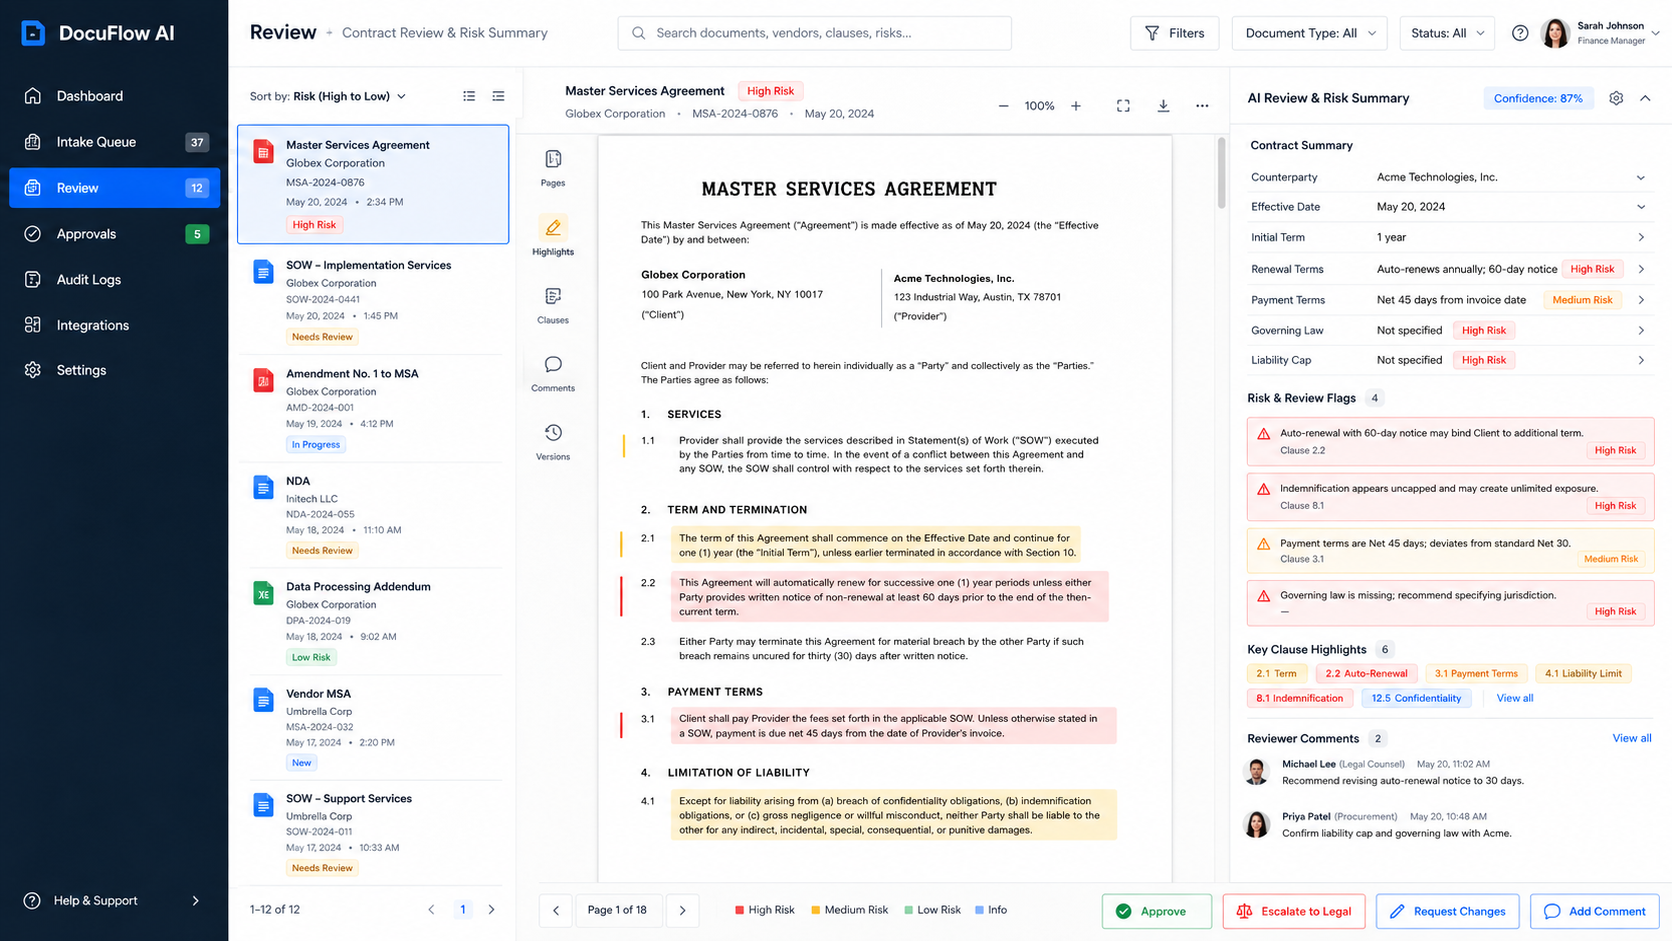Click the Escalate to Legal button
The image size is (1672, 941).
pos(1293,911)
